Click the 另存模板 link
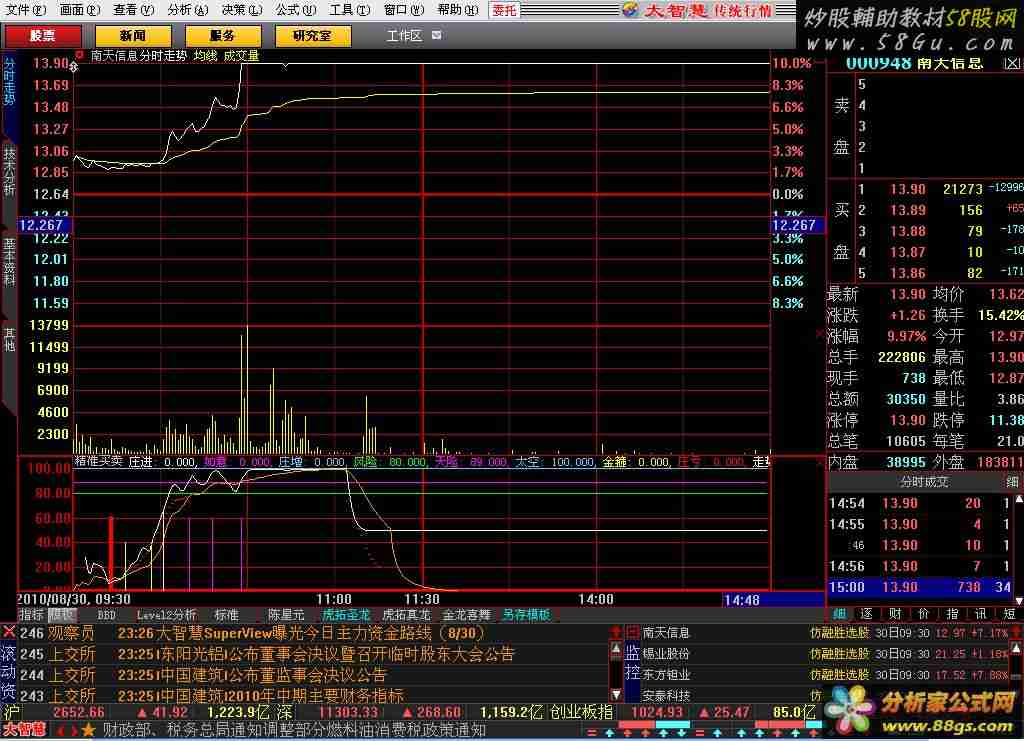The width and height of the screenshot is (1024, 741). 526,614
